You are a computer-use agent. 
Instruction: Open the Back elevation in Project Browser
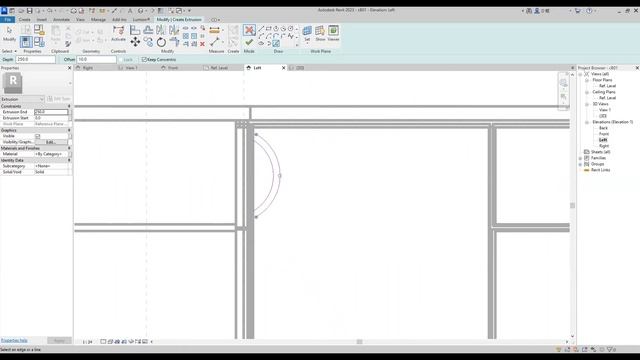(603, 128)
